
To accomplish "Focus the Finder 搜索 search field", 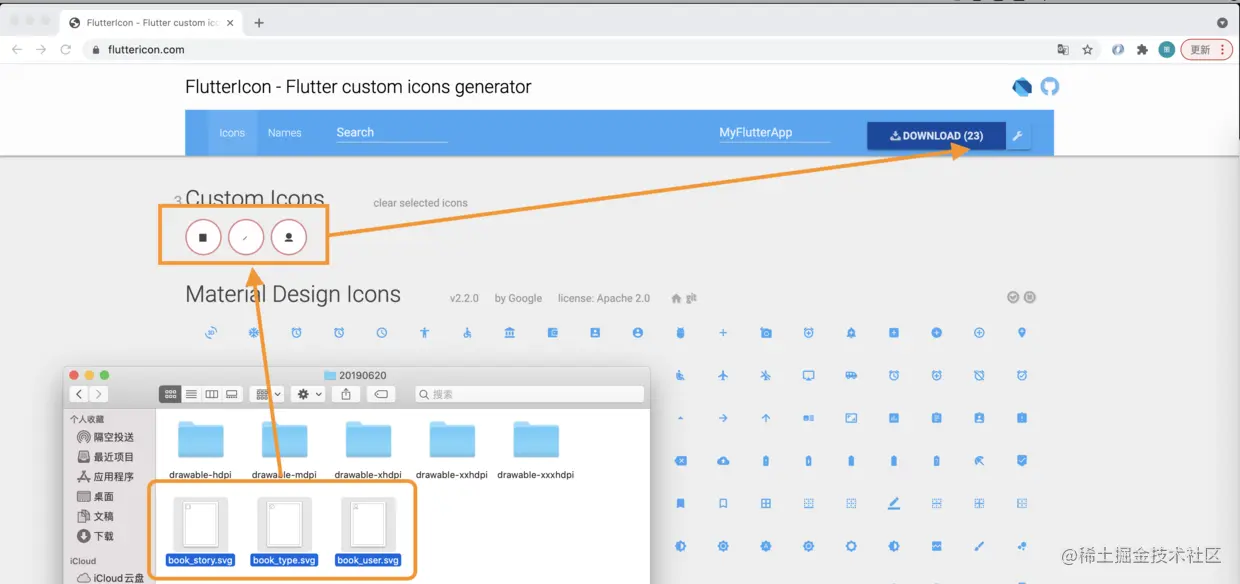I will pyautogui.click(x=529, y=395).
